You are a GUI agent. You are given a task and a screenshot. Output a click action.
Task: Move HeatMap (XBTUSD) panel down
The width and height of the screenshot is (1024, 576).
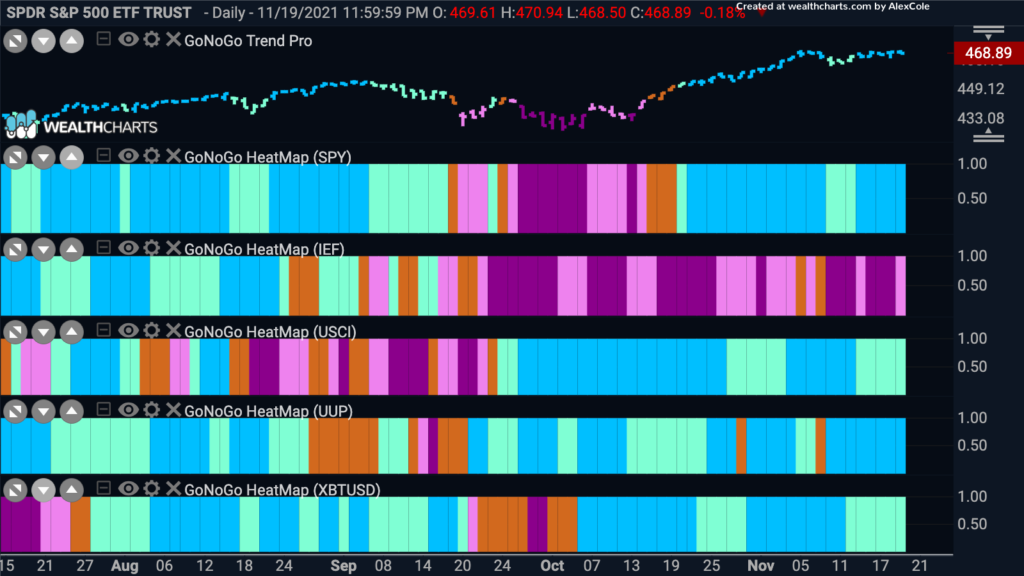pos(43,490)
